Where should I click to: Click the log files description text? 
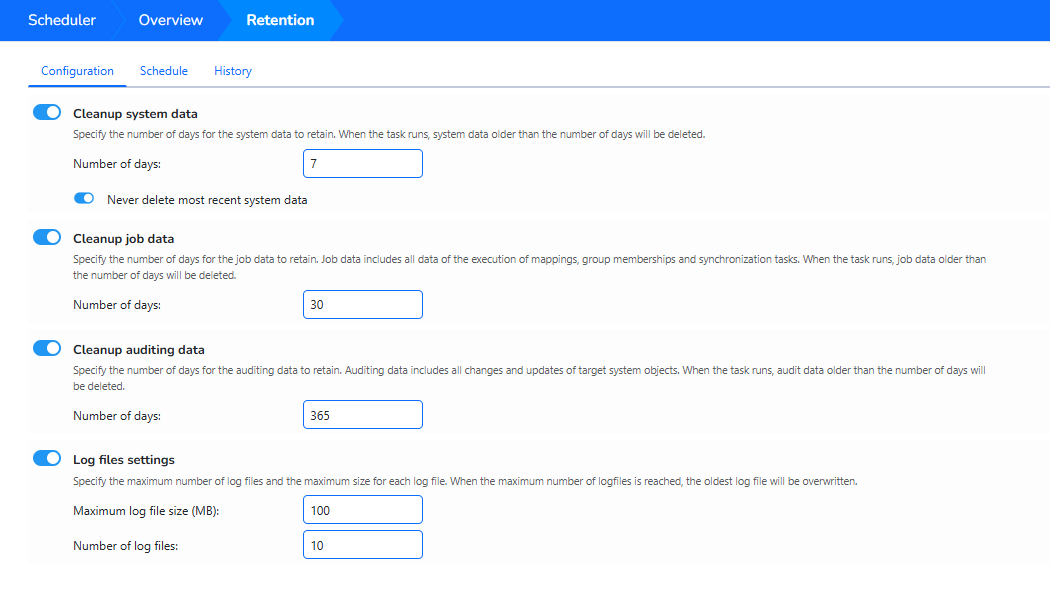point(465,481)
